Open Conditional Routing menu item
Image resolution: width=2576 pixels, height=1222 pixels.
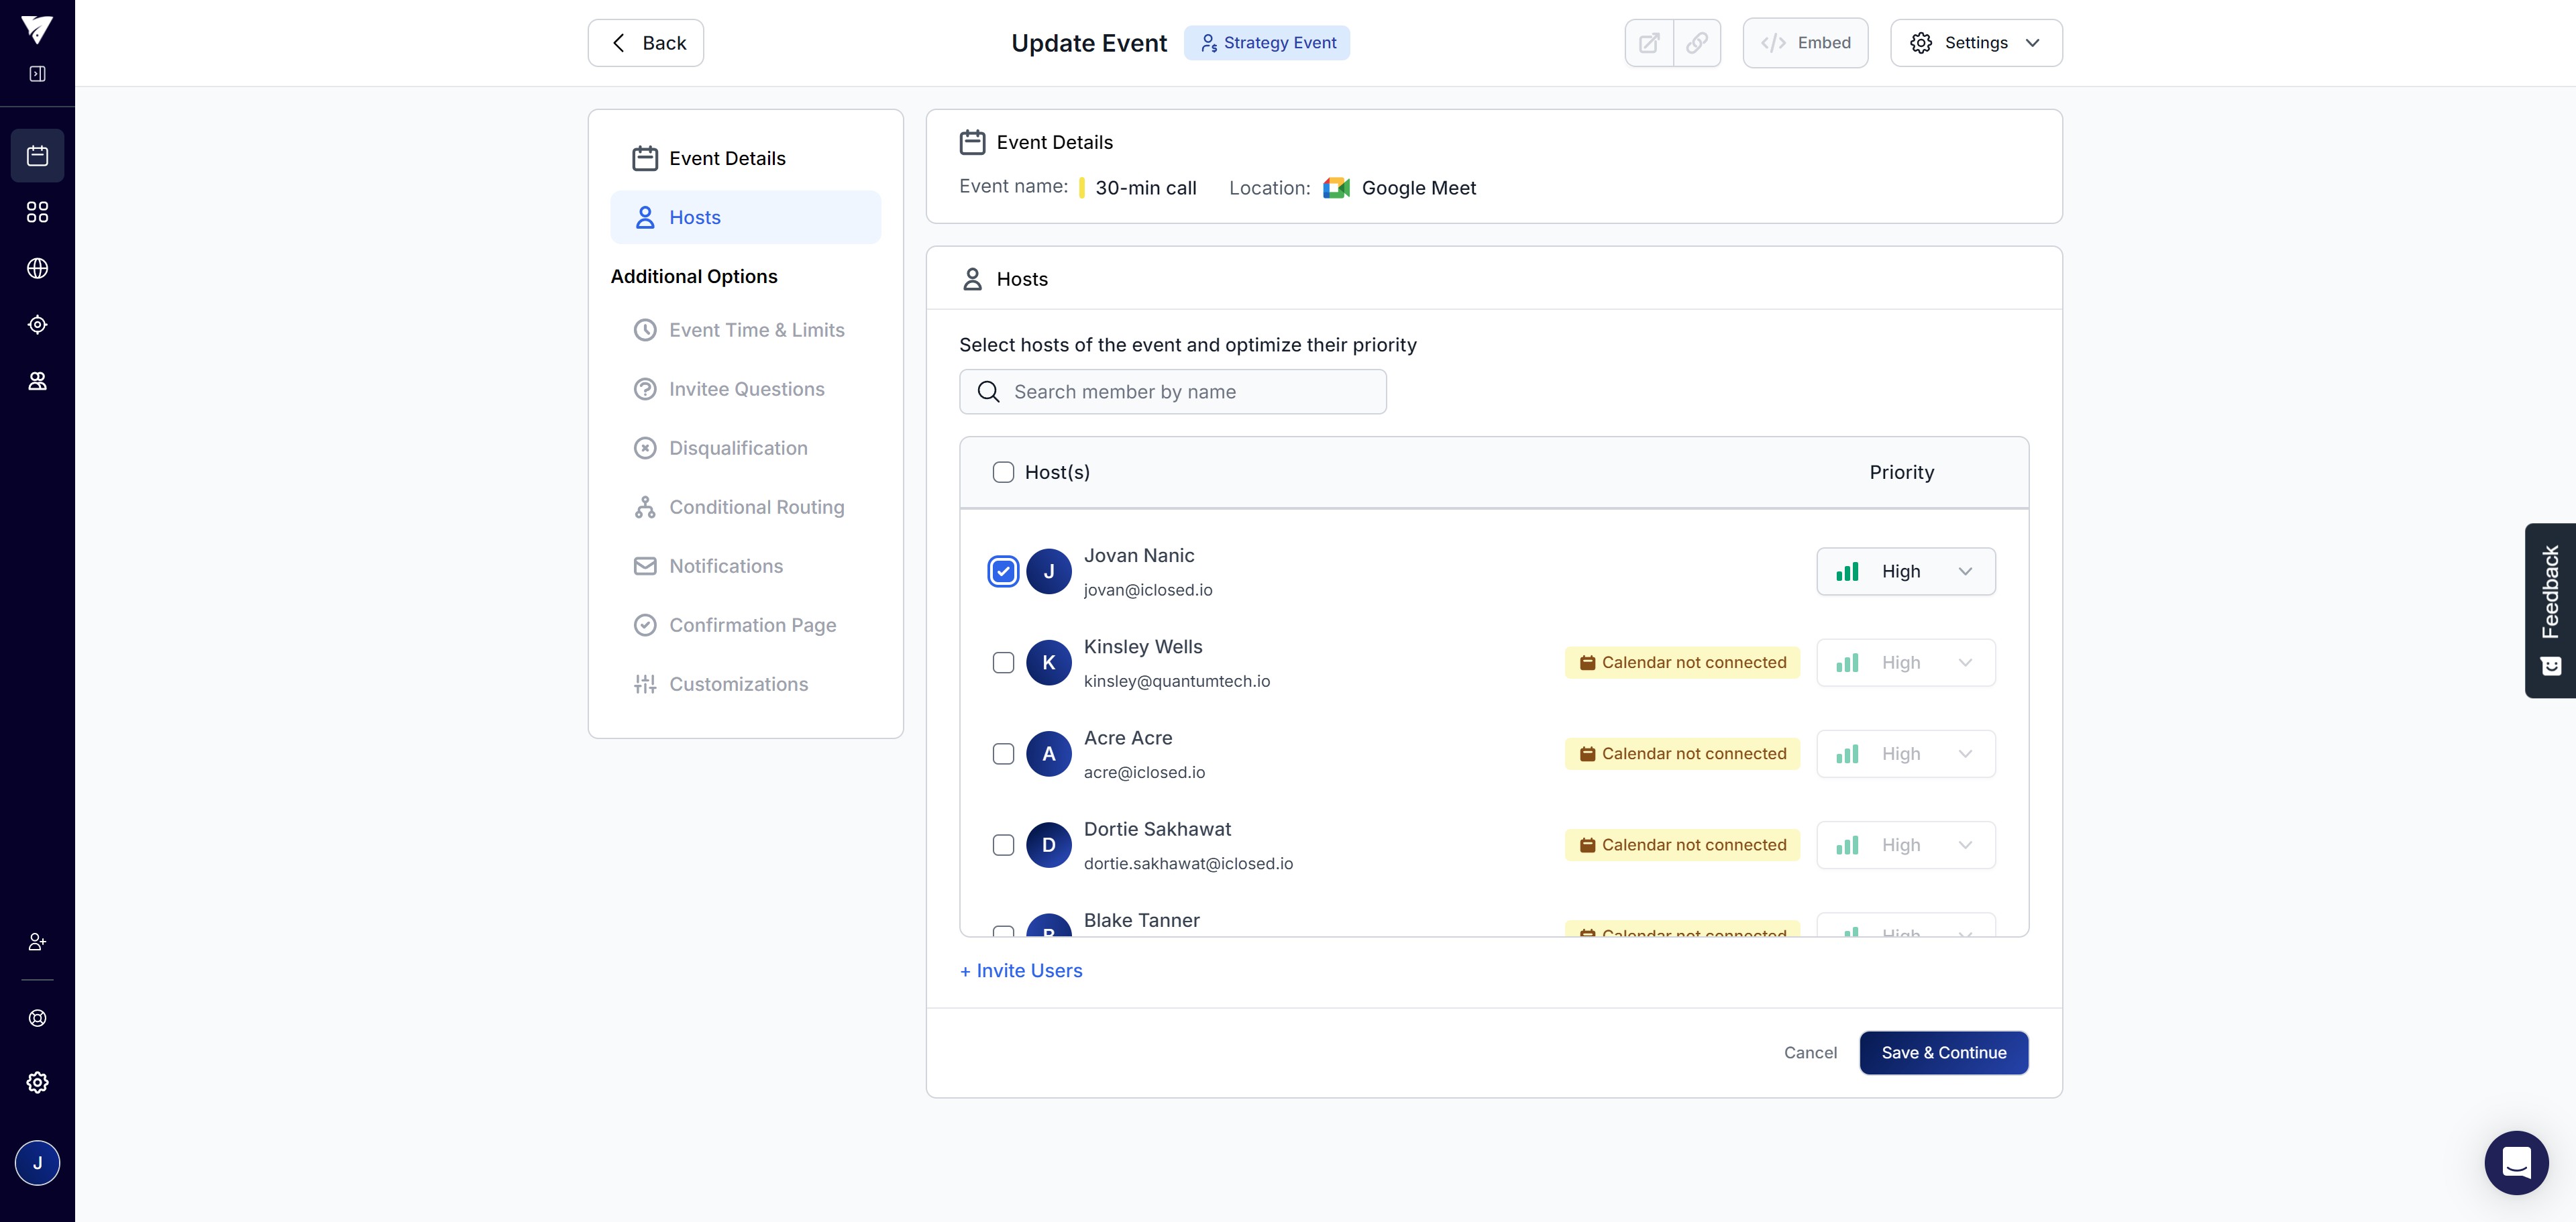tap(756, 507)
